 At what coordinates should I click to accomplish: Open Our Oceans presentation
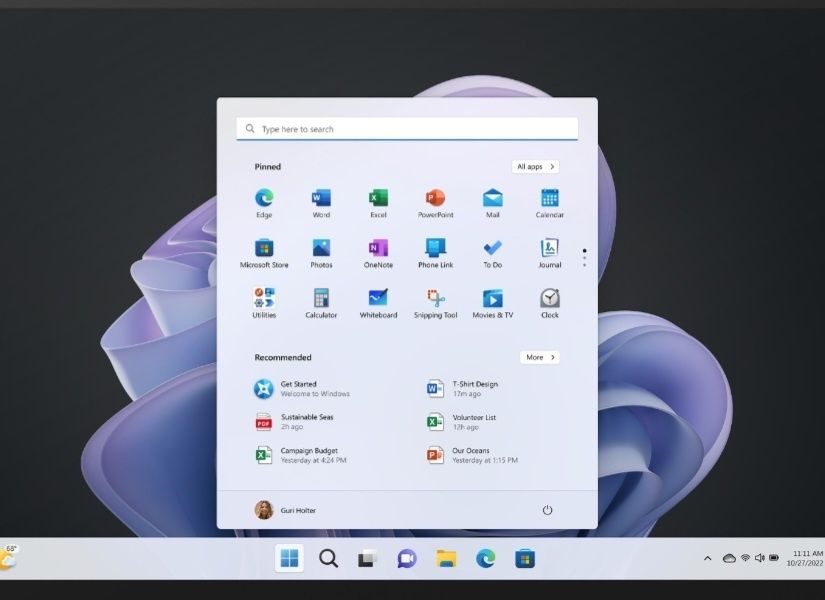click(472, 455)
